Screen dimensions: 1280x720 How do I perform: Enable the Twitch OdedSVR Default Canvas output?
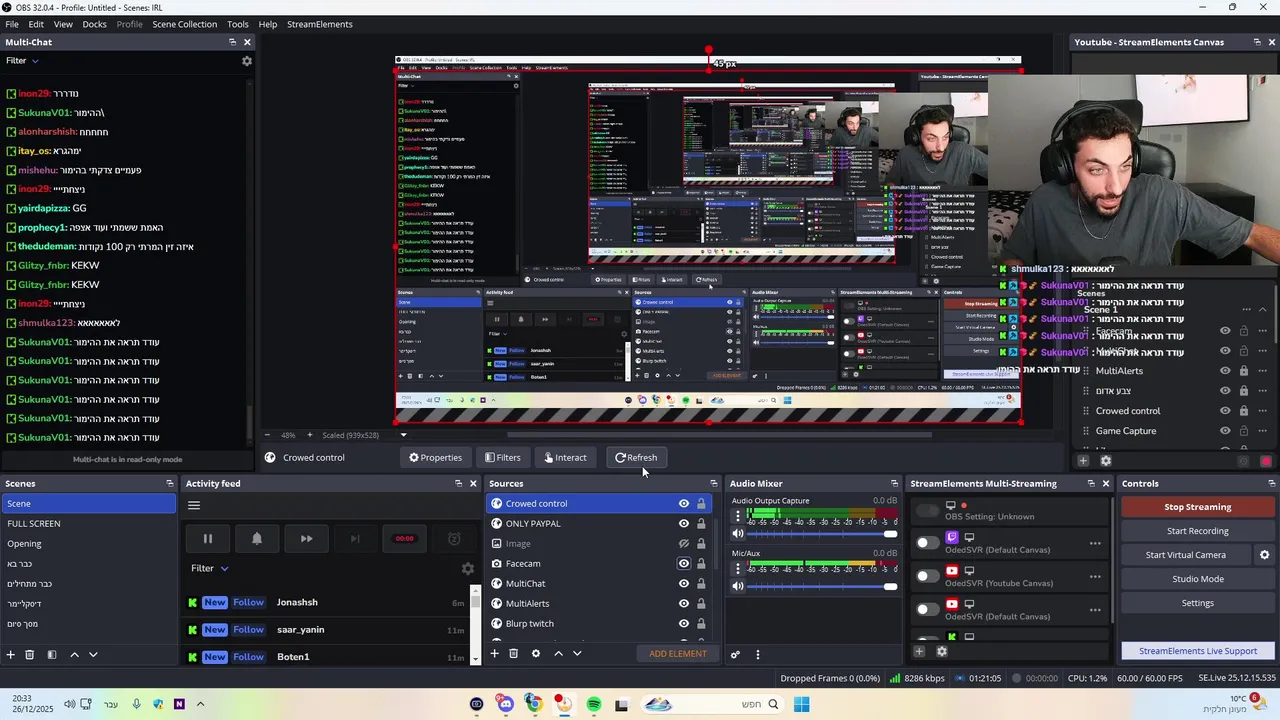(x=927, y=542)
